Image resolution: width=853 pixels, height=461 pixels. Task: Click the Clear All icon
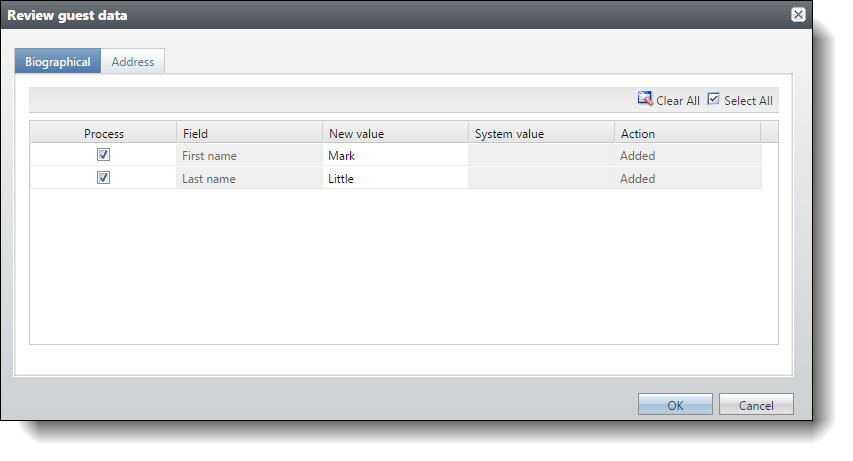coord(645,99)
